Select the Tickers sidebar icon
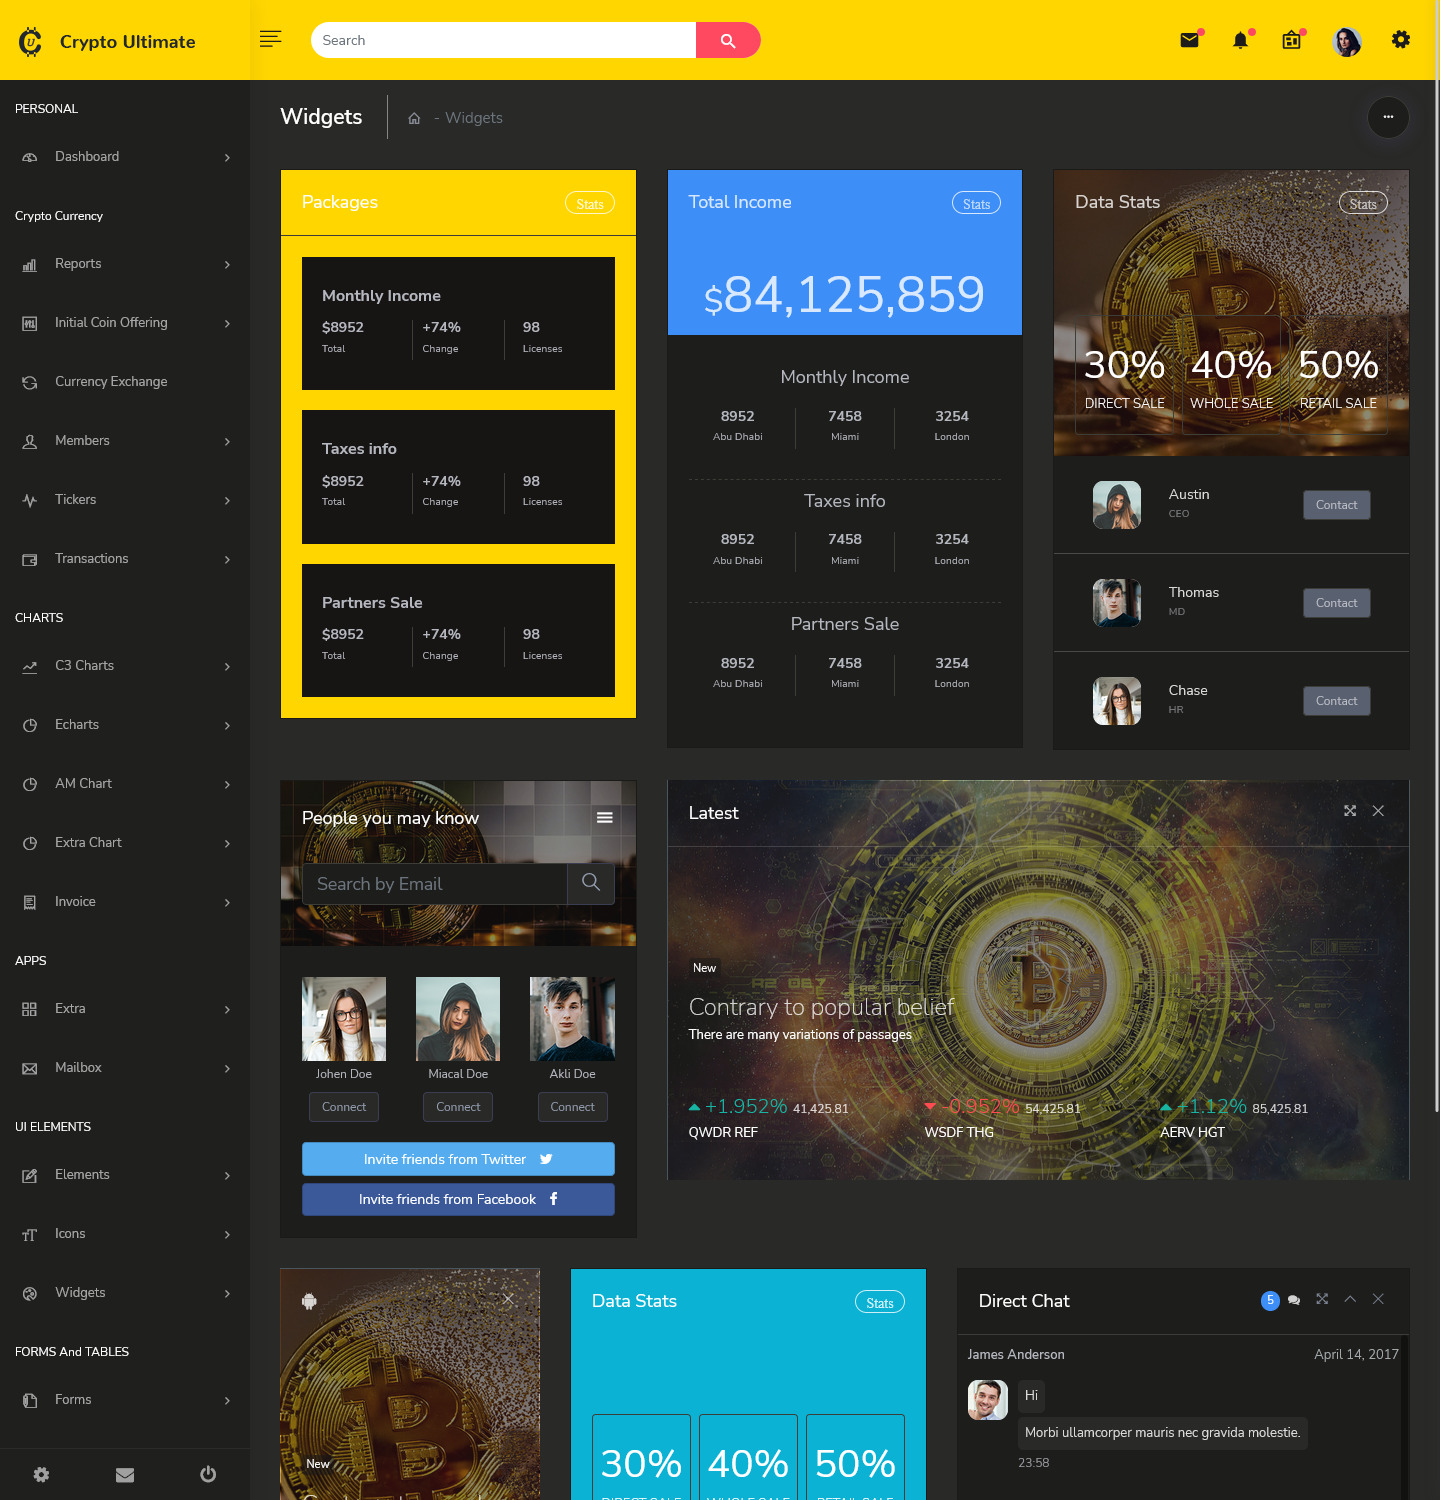Screen dimensions: 1440x1500 click(29, 500)
